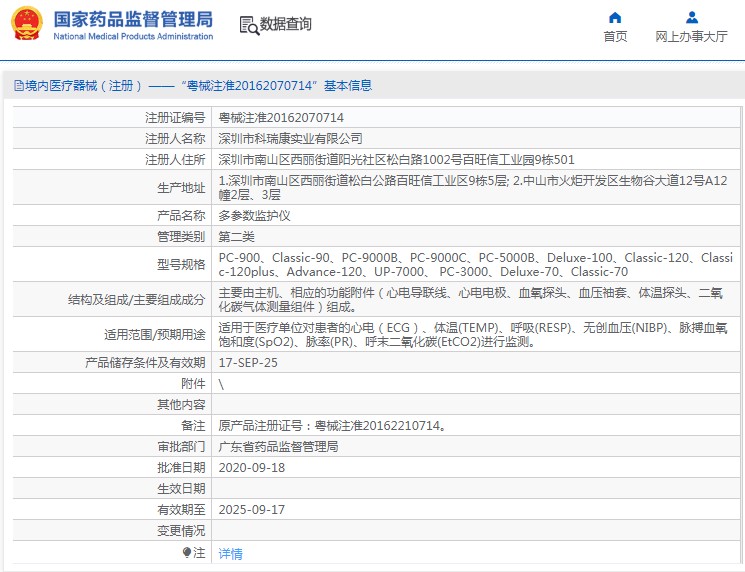Click the 首页 house icon
The height and width of the screenshot is (572, 745).
click(x=615, y=17)
